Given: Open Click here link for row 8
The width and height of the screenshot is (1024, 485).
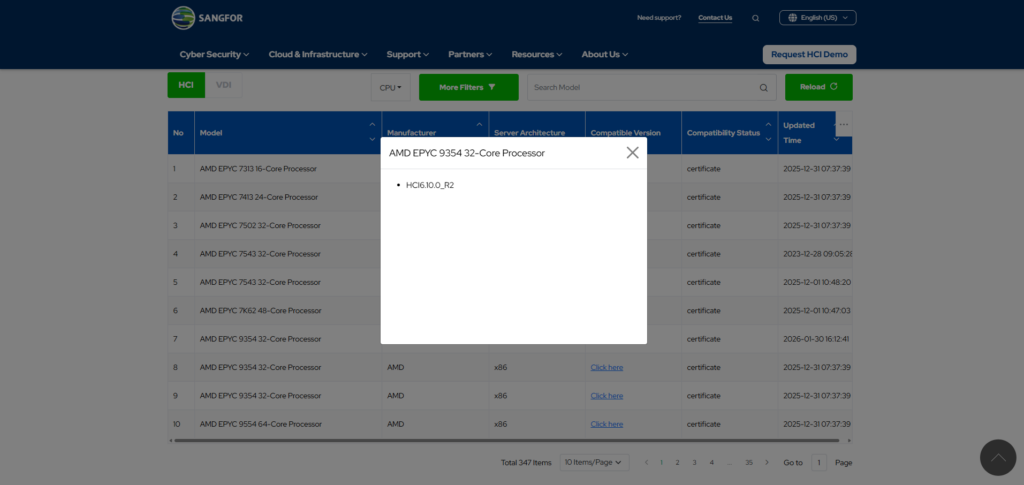Looking at the screenshot, I should pyautogui.click(x=607, y=368).
